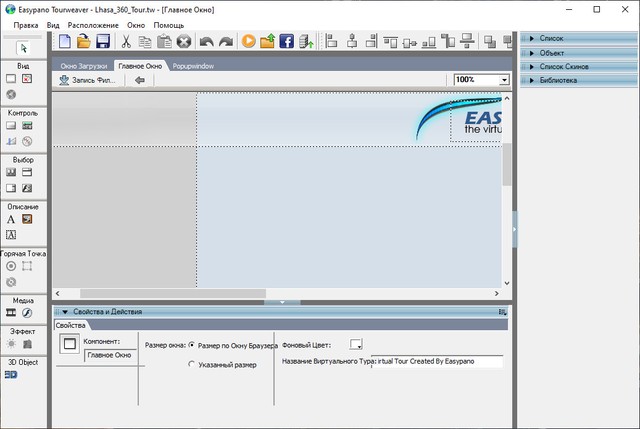Open the Вид menu

tap(53, 25)
